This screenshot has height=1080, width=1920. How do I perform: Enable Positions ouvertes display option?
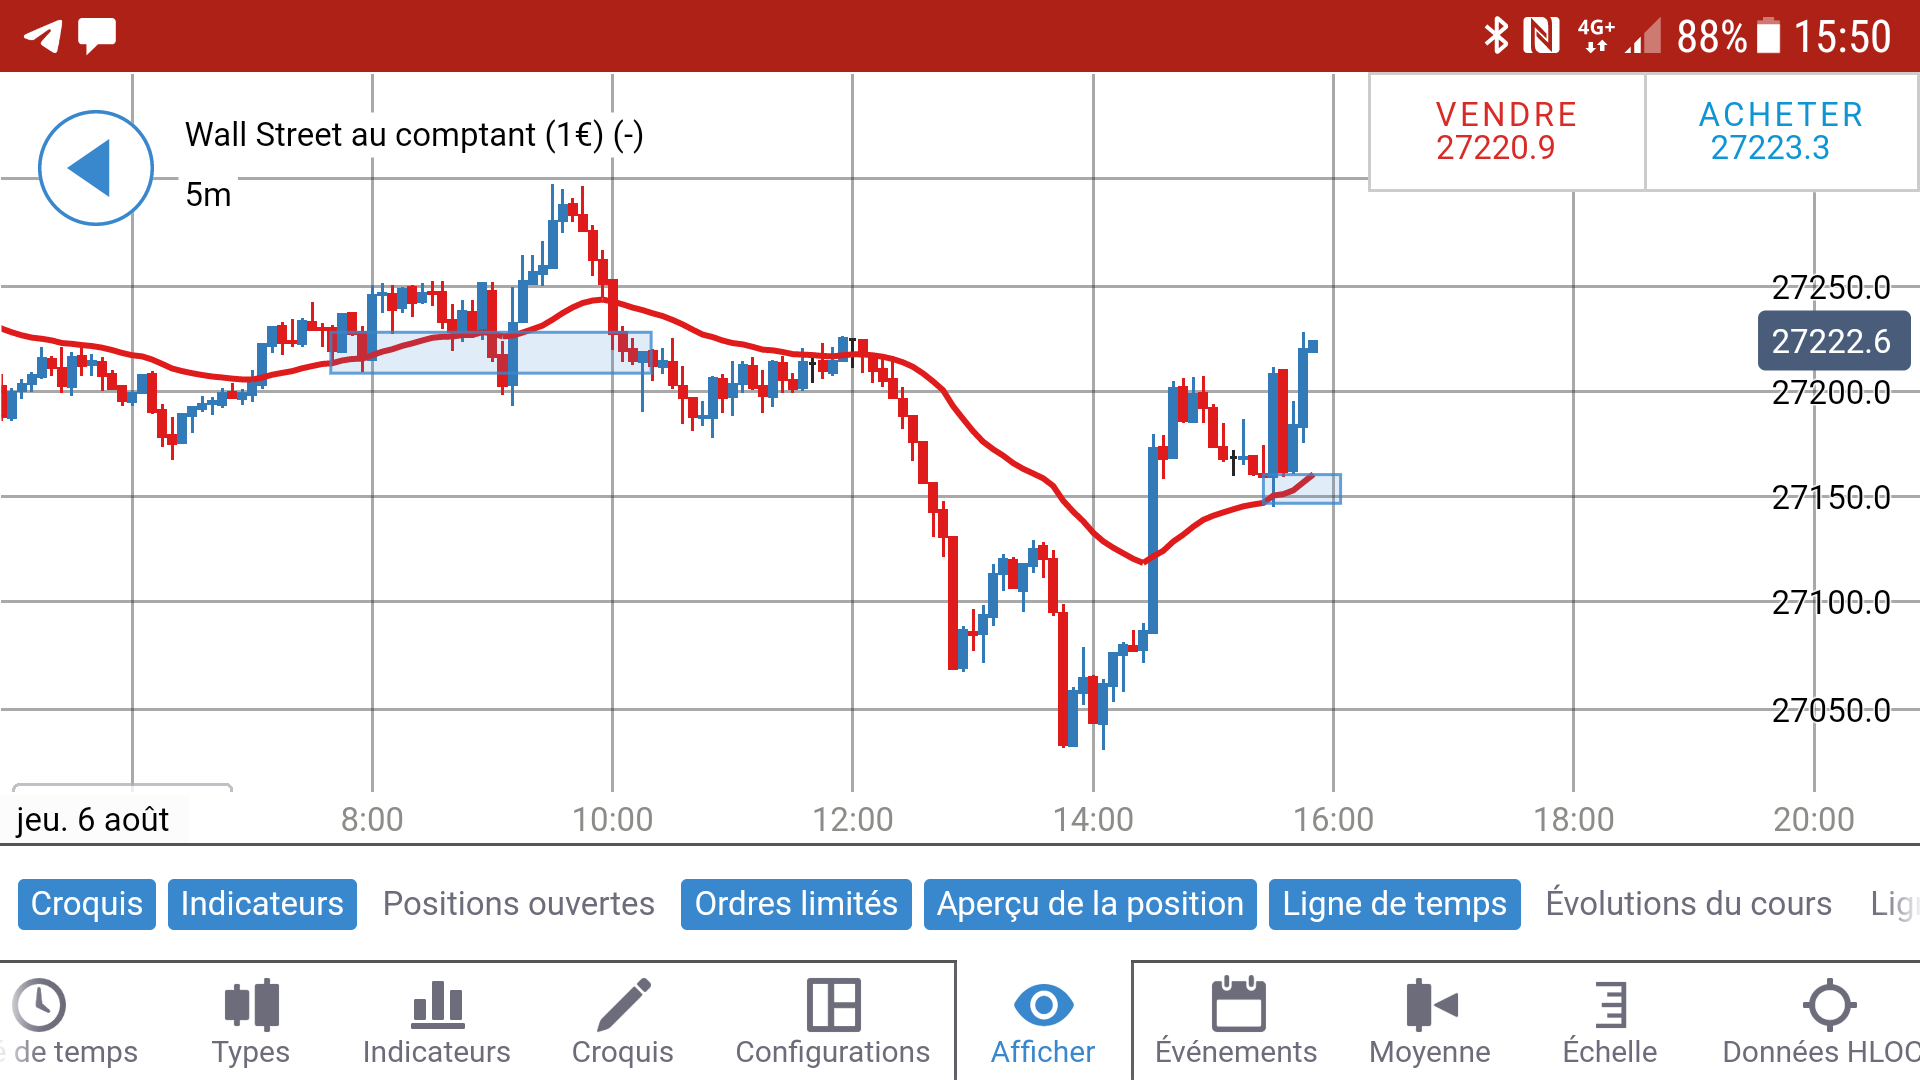(518, 904)
